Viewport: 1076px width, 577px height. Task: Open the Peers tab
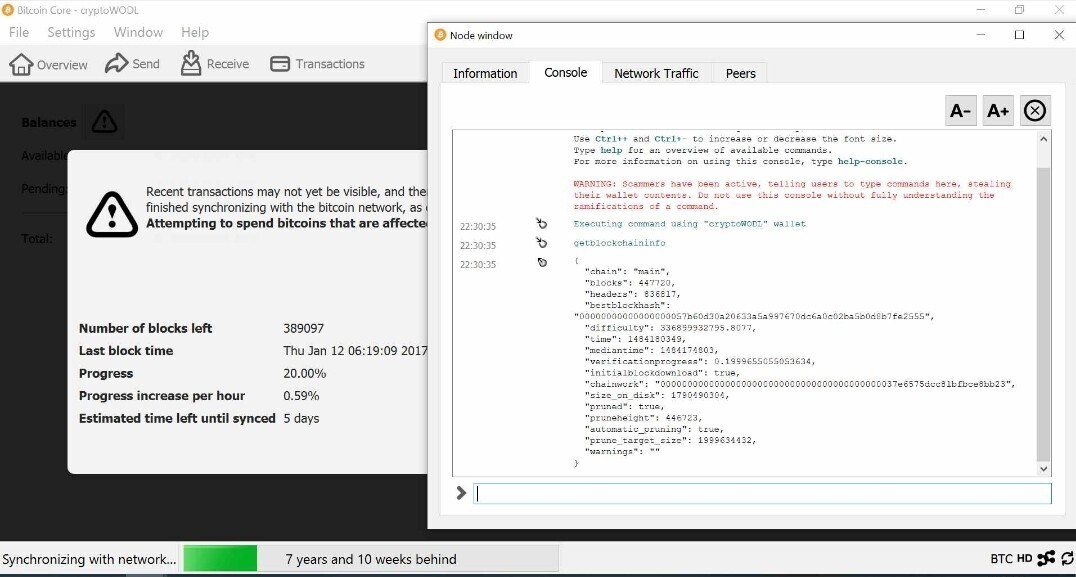[740, 73]
